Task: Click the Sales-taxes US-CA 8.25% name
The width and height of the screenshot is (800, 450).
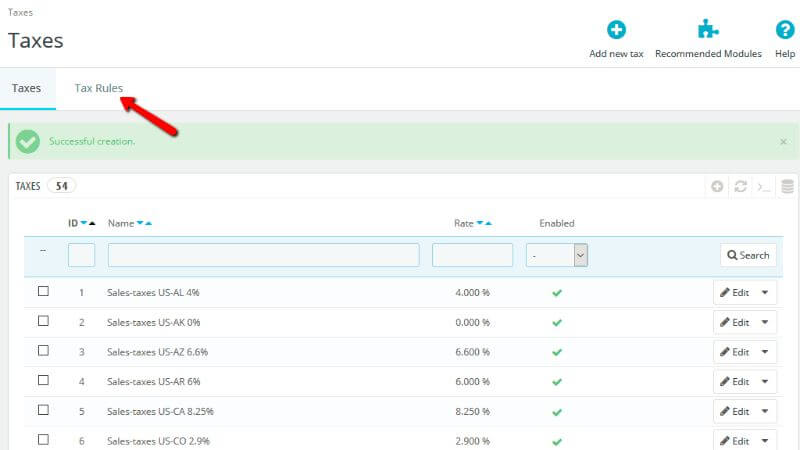Action: point(160,411)
